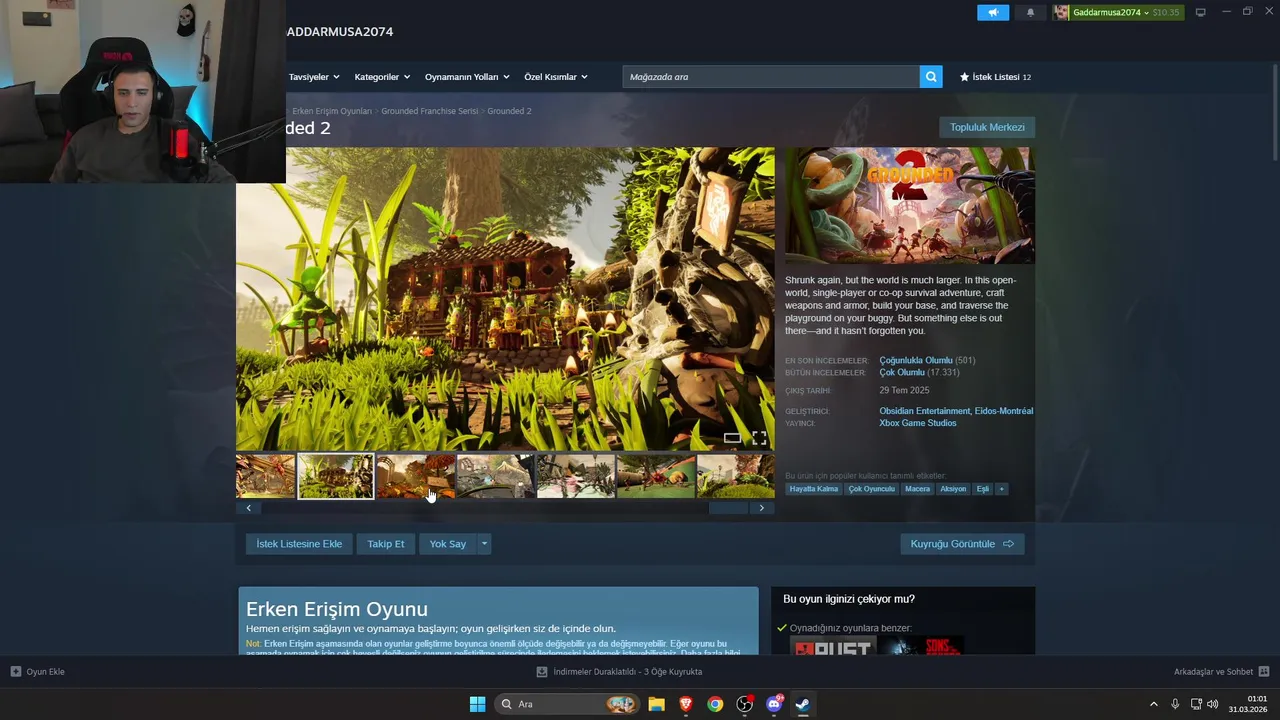The height and width of the screenshot is (720, 1280).
Task: Select the Hayatta Kalma tag
Action: click(814, 489)
